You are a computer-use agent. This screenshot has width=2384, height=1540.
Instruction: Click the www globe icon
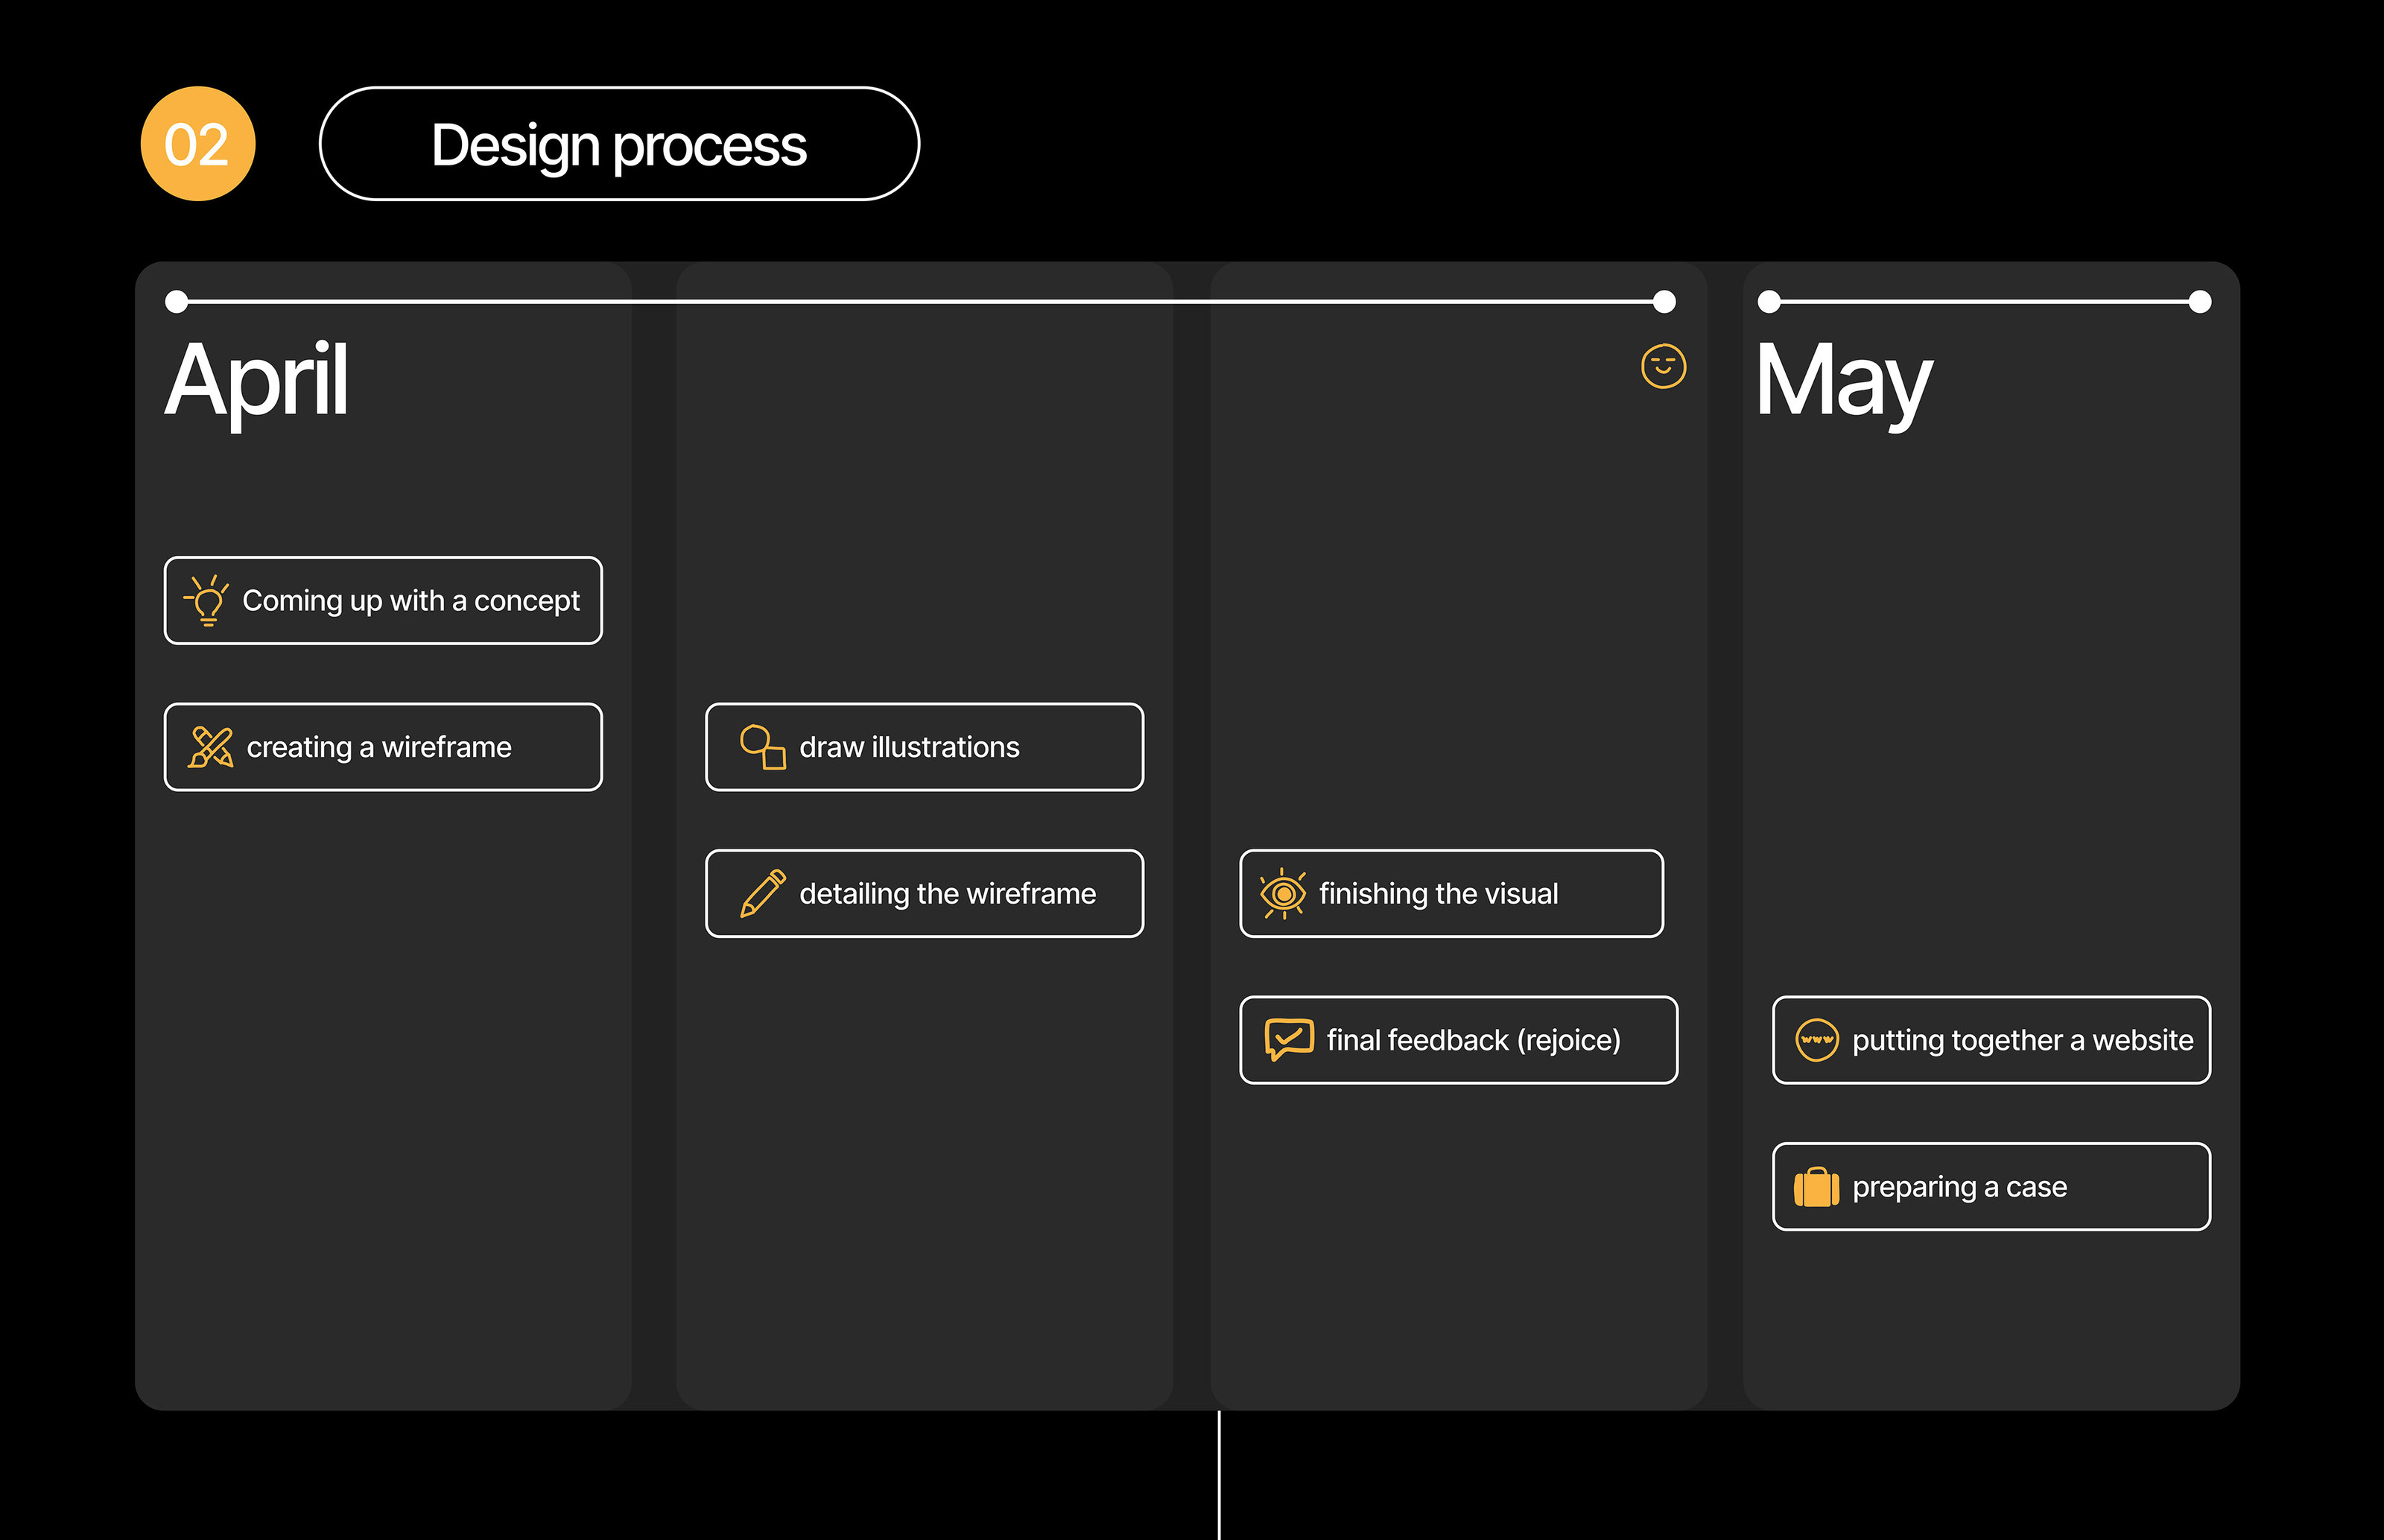(1816, 1040)
